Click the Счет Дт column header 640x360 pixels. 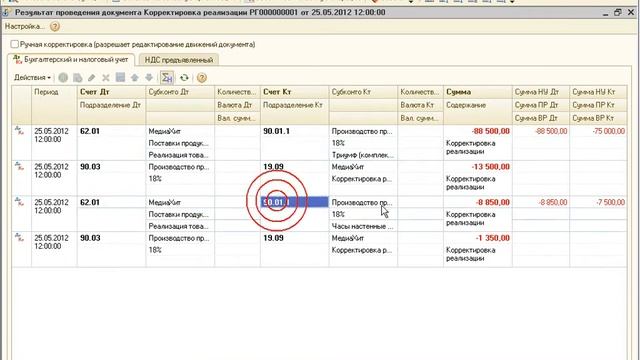coord(111,92)
